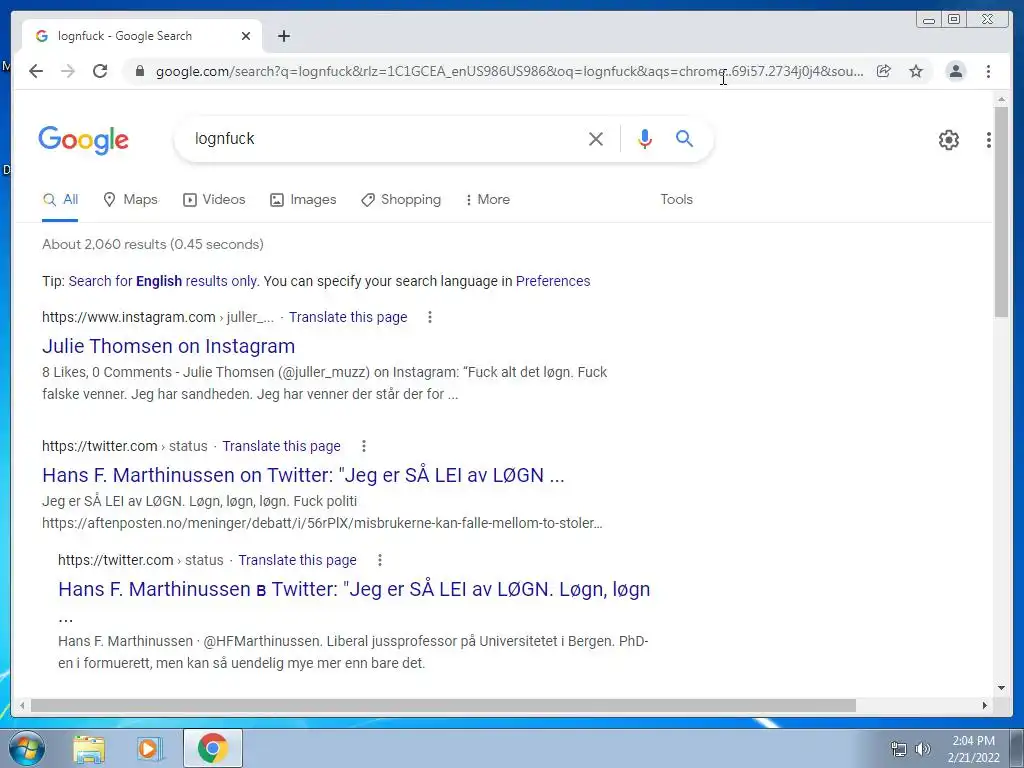Close the Google Search tab
1024x768 pixels.
pyautogui.click(x=246, y=36)
